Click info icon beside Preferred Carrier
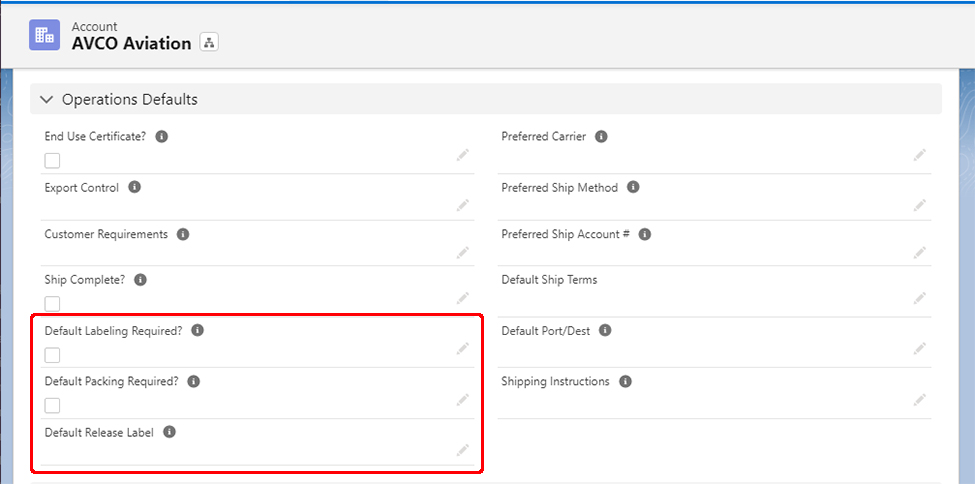The height and width of the screenshot is (484, 975). (x=602, y=137)
